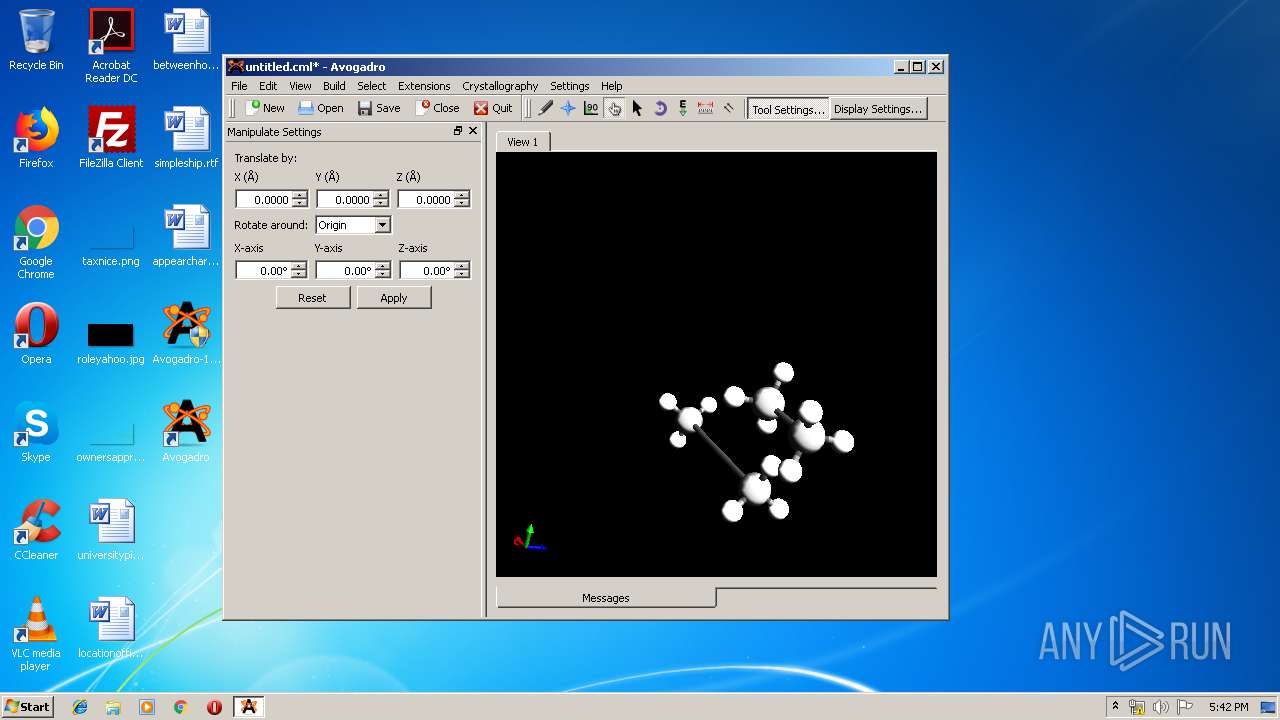Screen dimensions: 1280x720
Task: Select the Bond Centric Manipulate tool
Action: coord(591,108)
